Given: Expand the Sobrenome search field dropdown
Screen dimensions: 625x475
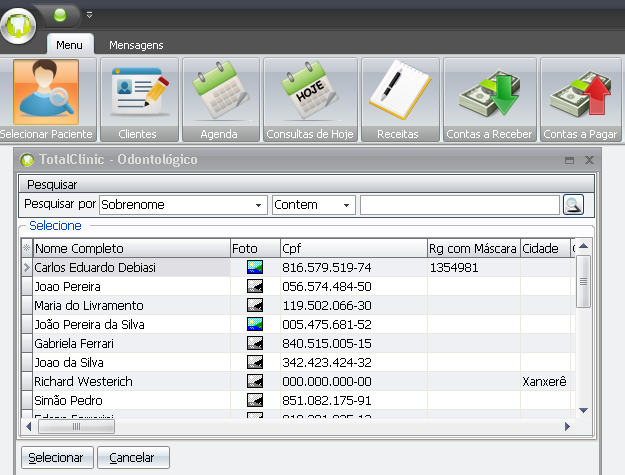Looking at the screenshot, I should (258, 205).
